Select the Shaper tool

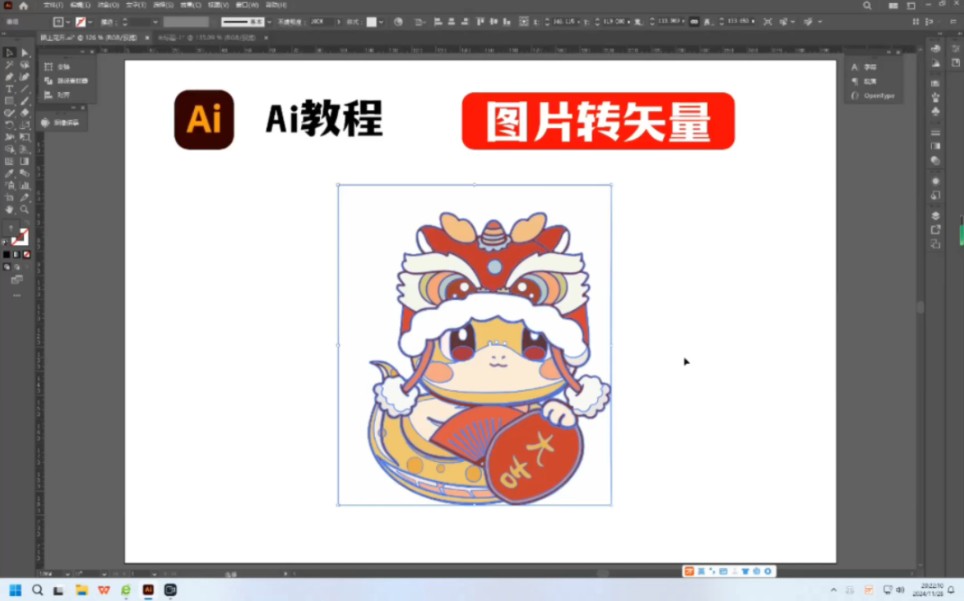click(9, 113)
